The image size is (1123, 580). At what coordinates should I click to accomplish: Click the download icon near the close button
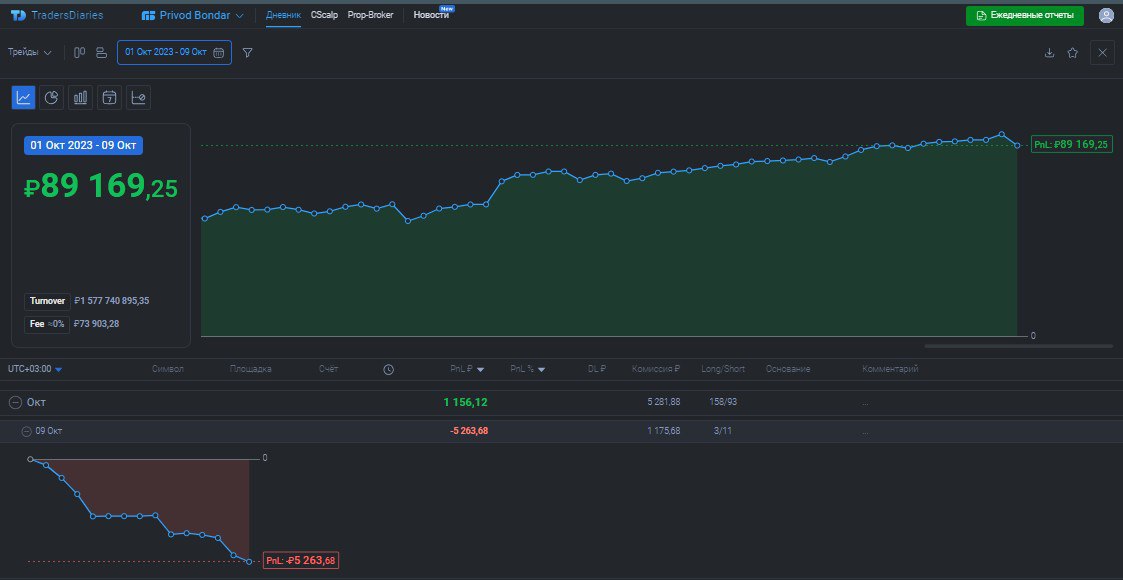(1048, 53)
